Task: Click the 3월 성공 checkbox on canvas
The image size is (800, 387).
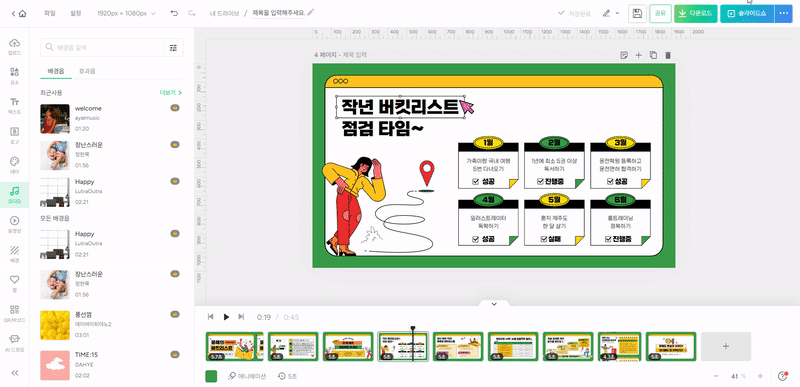Action: 610,182
